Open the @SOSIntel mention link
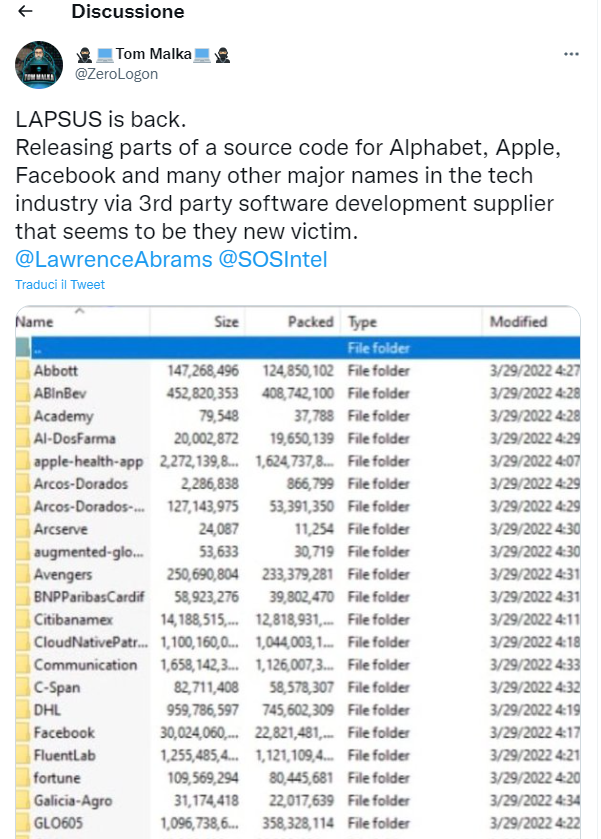 point(273,259)
